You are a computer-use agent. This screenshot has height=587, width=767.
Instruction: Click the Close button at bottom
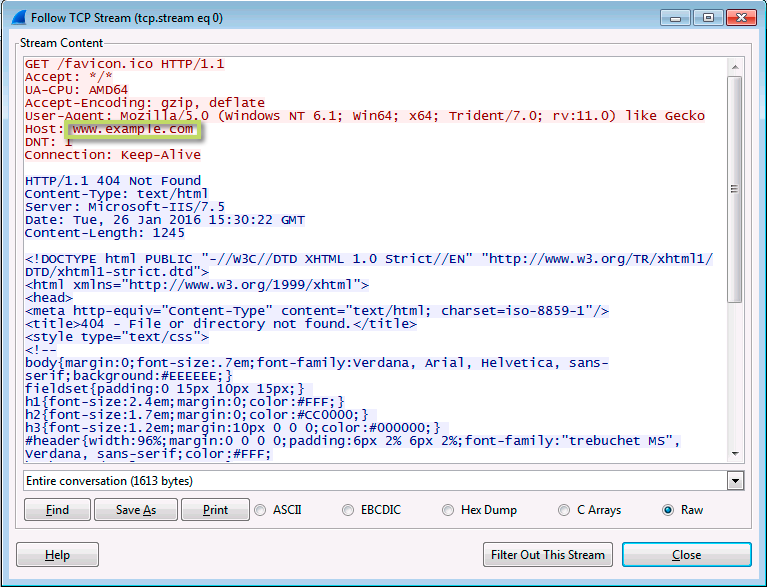tap(687, 555)
